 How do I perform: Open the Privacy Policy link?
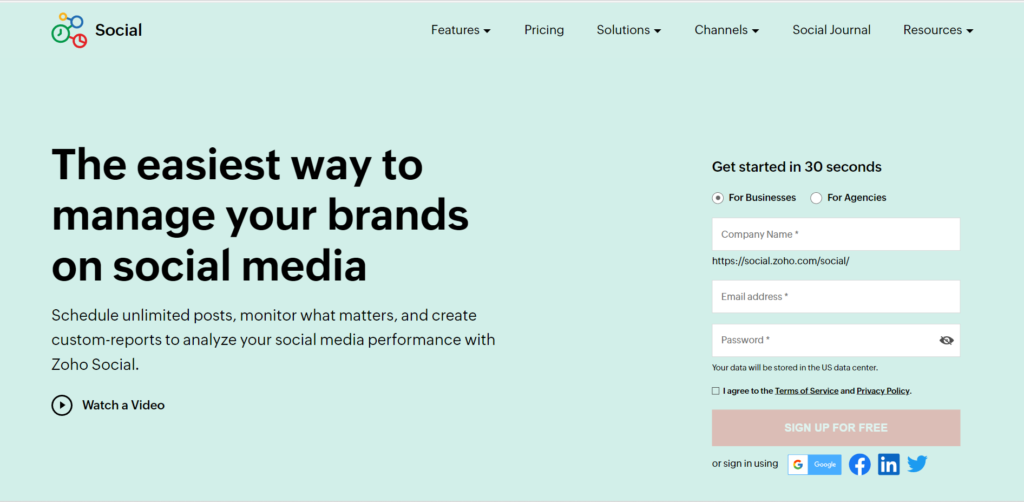[883, 391]
